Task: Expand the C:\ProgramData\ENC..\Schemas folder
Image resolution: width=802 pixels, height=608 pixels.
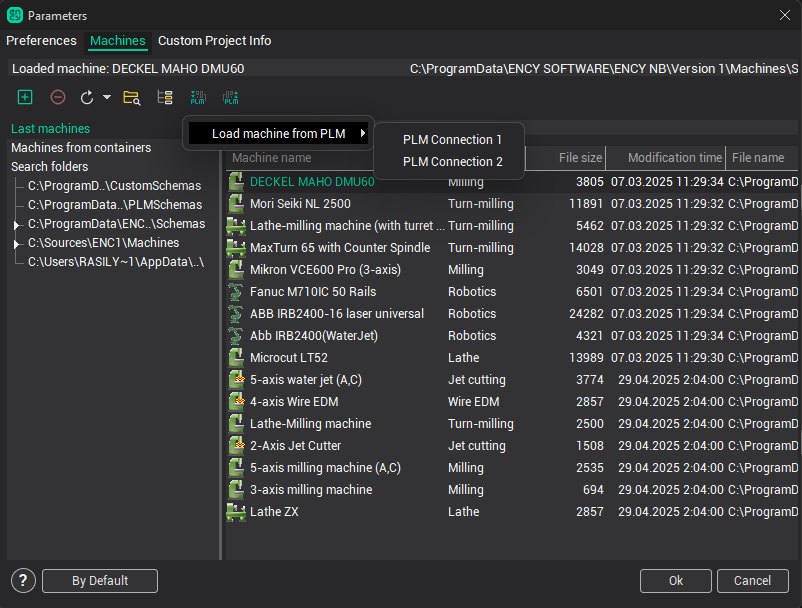Action: pyautogui.click(x=16, y=225)
